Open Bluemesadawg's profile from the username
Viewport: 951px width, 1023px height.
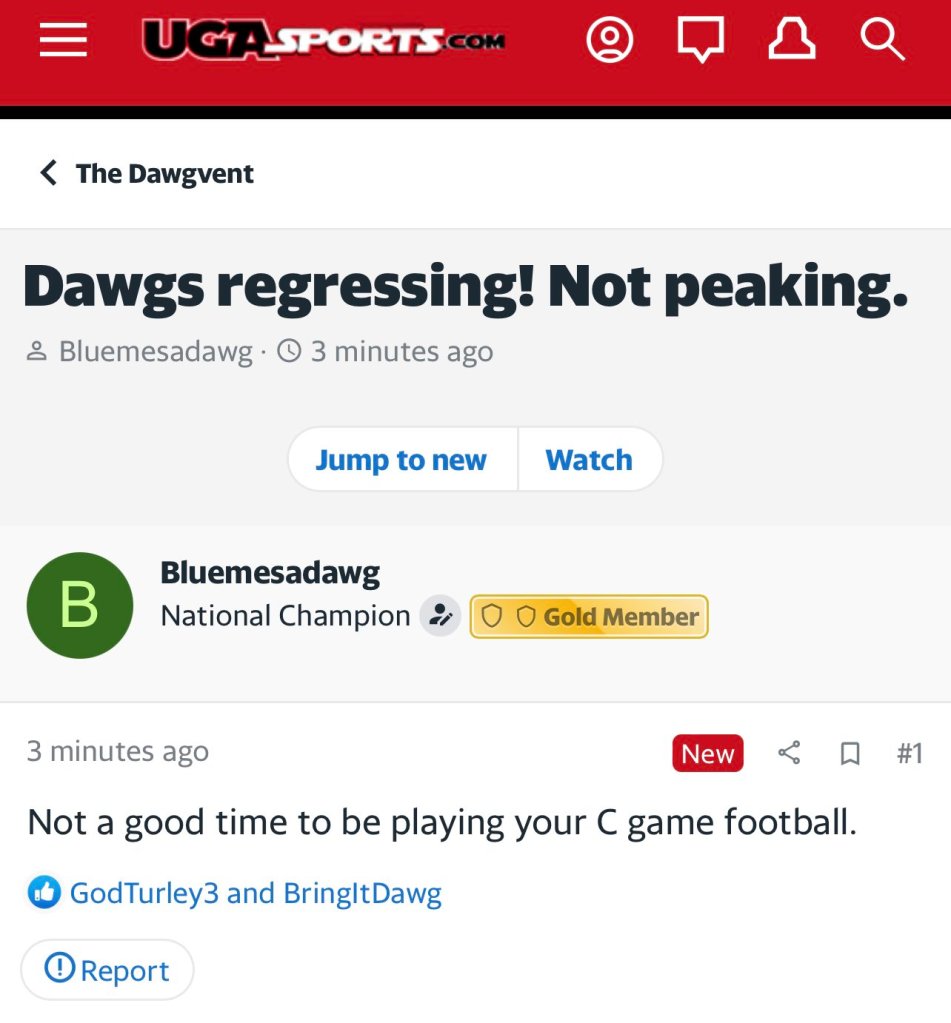coord(270,573)
